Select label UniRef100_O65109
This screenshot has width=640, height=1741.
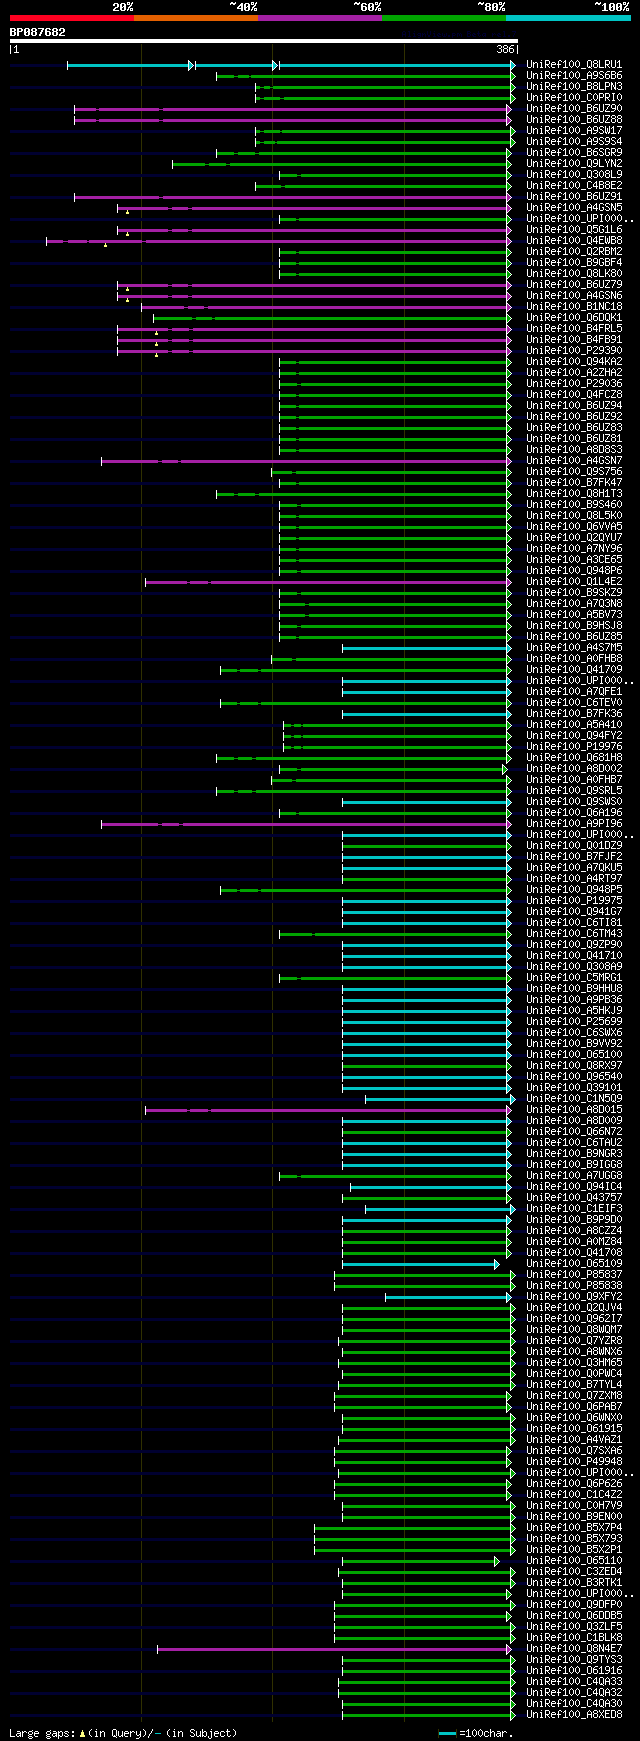coord(574,1264)
